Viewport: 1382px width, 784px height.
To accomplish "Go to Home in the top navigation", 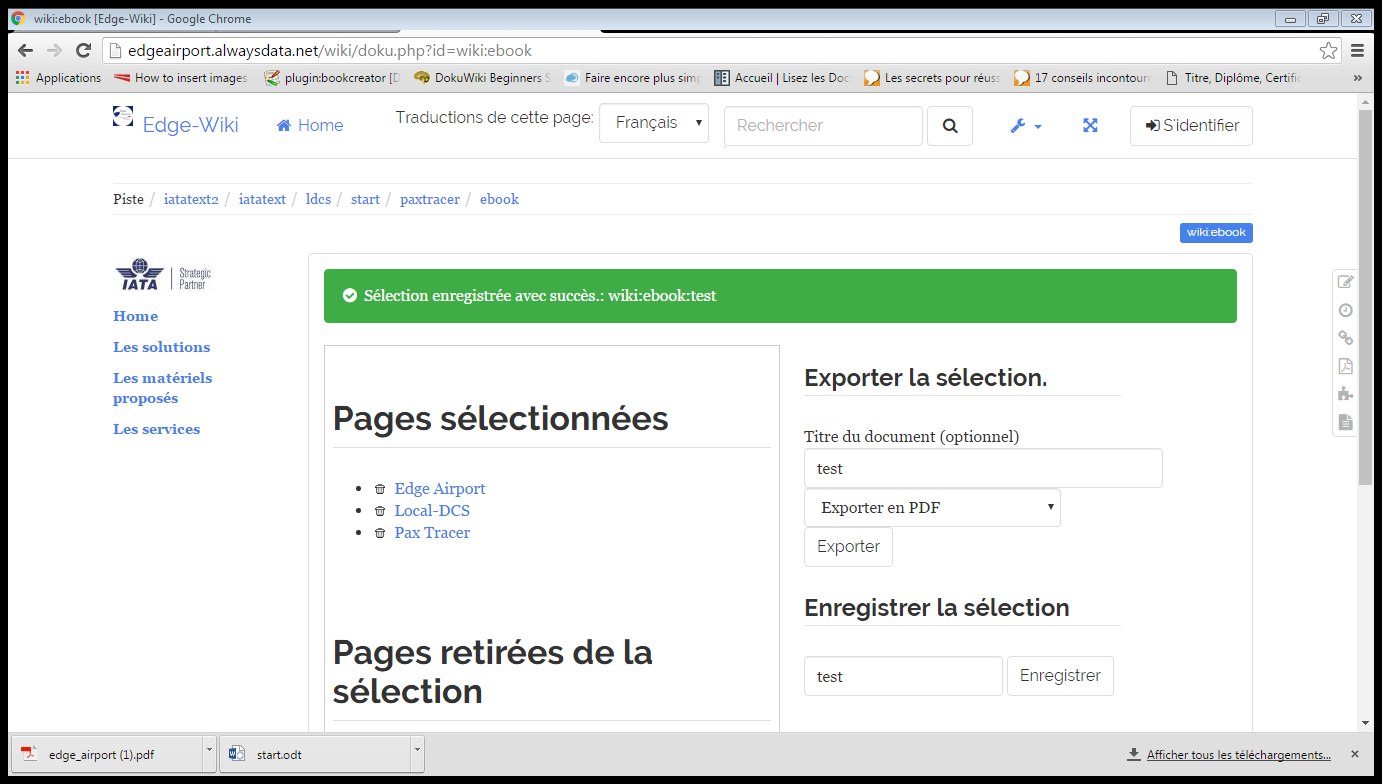I will 310,125.
